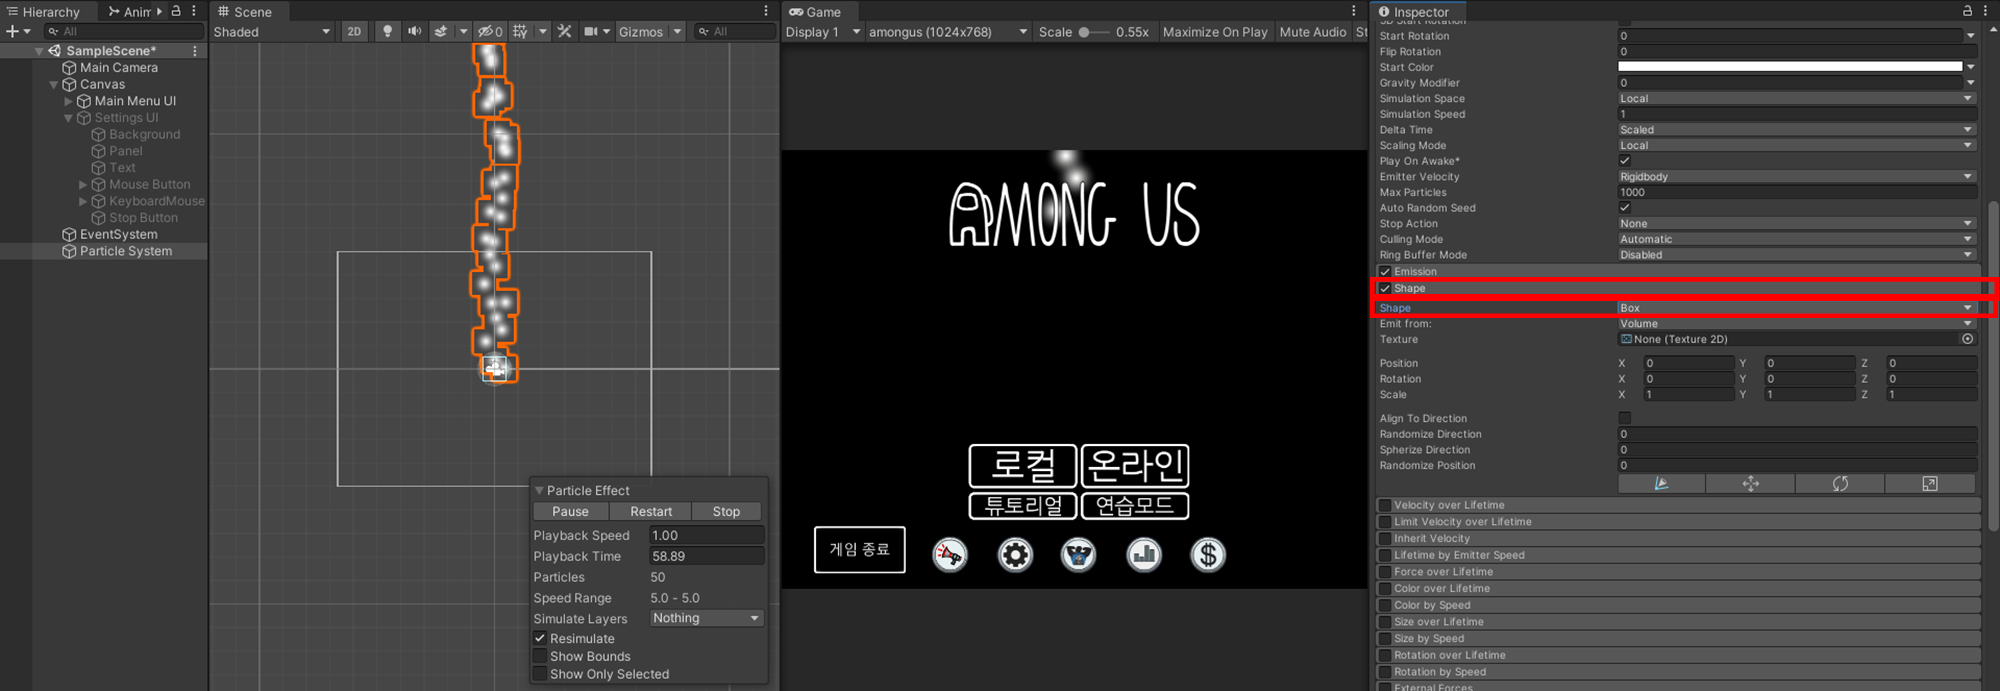Open the Scene view three-dot options menu
Image resolution: width=2000 pixels, height=691 pixels.
[767, 11]
